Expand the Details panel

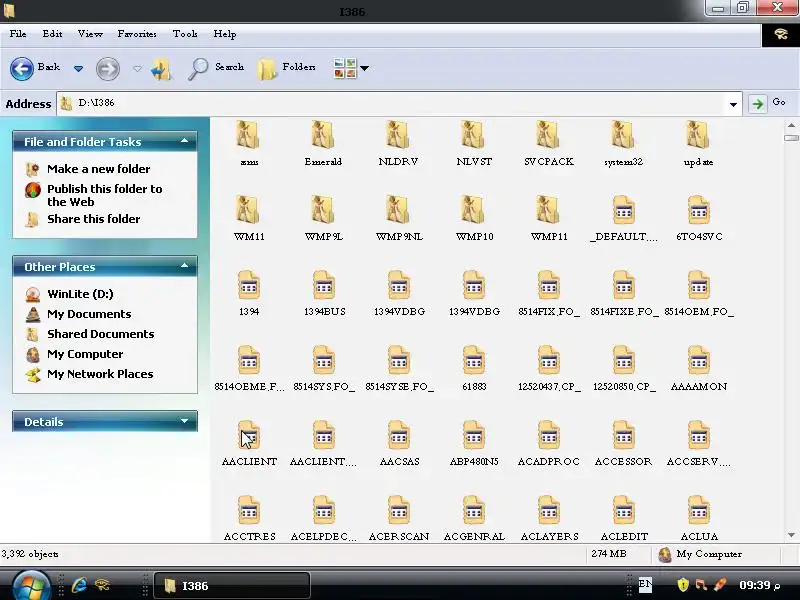point(184,421)
